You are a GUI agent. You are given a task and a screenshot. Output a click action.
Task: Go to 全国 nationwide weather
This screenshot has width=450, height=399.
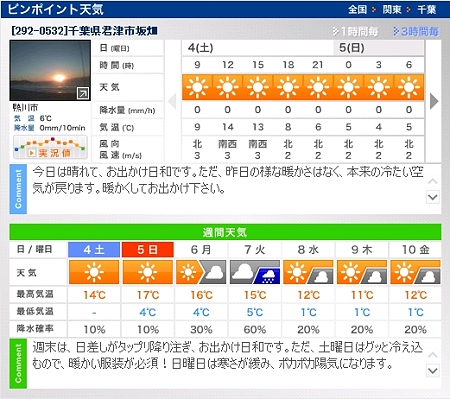pos(357,9)
